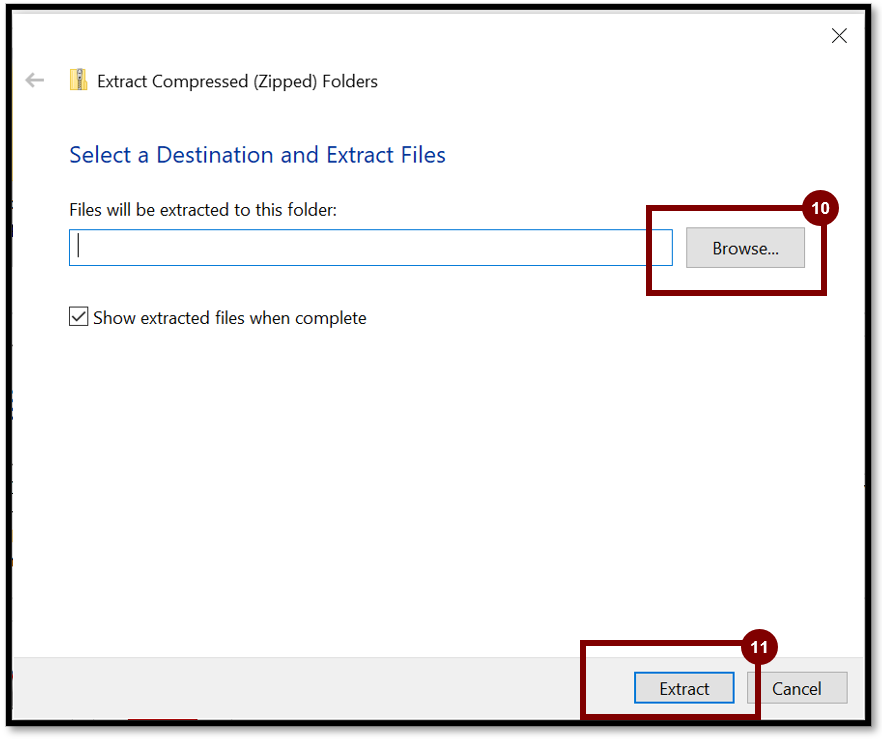Click the blank white area below the checkbox

point(400,480)
